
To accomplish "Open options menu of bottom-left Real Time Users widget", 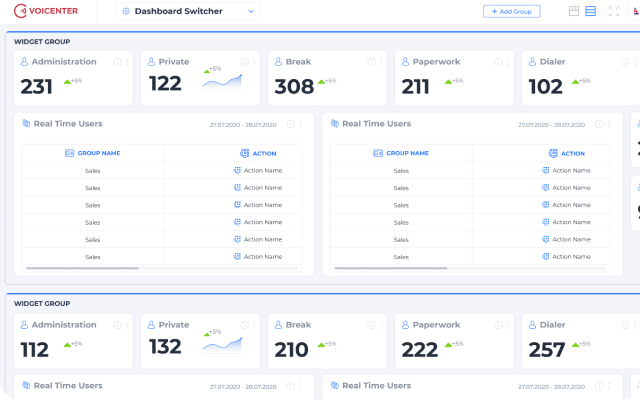I will [300, 386].
